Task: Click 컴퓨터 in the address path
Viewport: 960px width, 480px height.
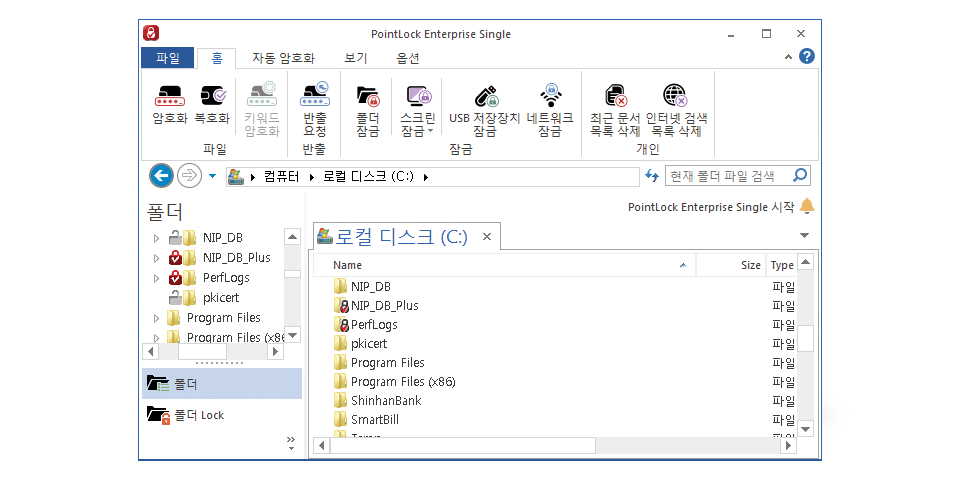Action: click(282, 177)
